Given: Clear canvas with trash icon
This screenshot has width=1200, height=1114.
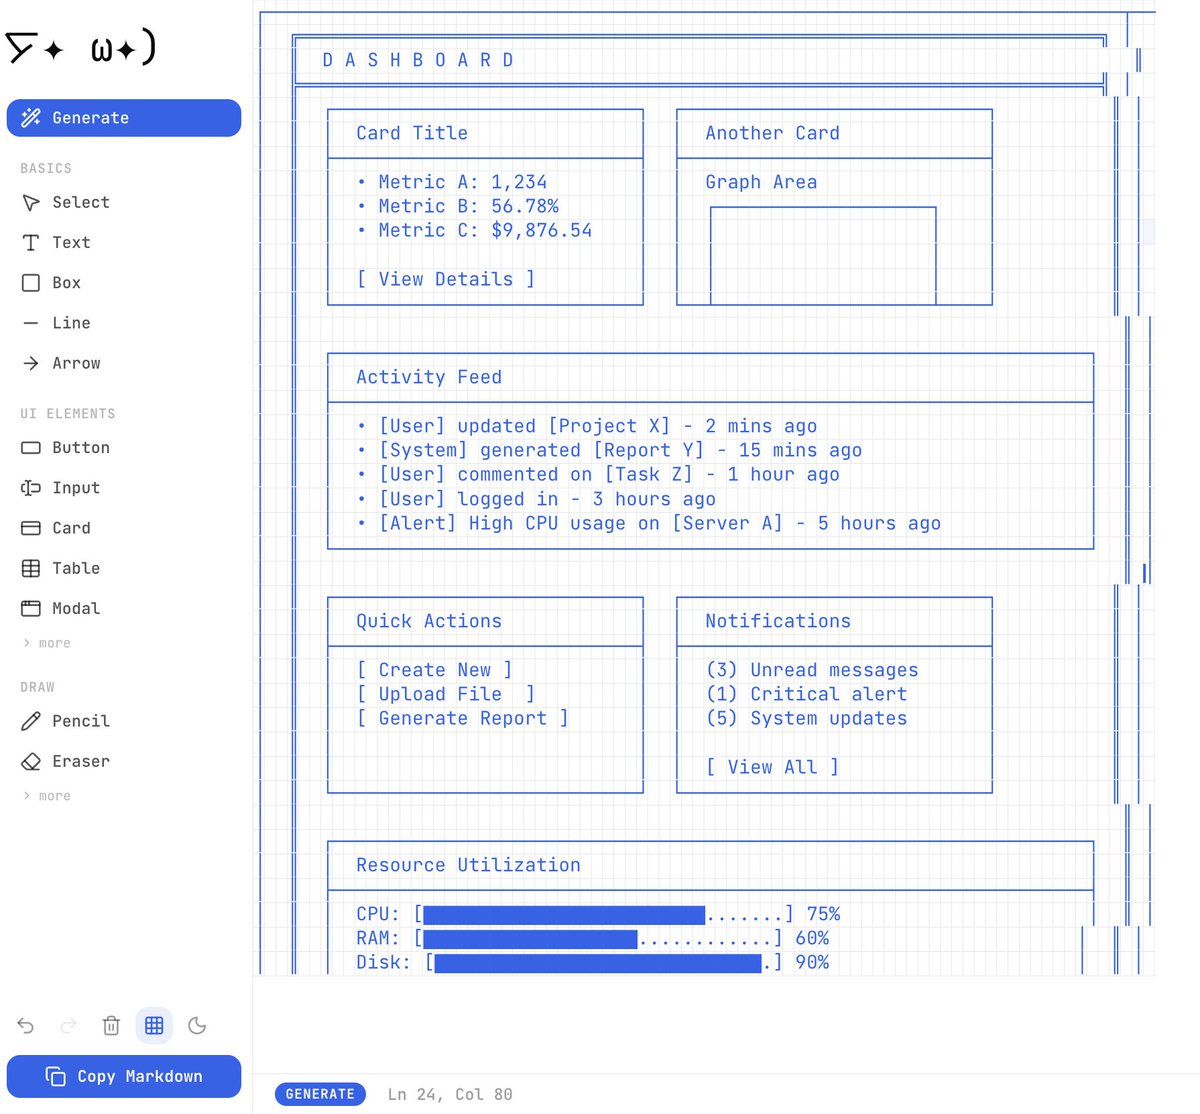Looking at the screenshot, I should [111, 1025].
